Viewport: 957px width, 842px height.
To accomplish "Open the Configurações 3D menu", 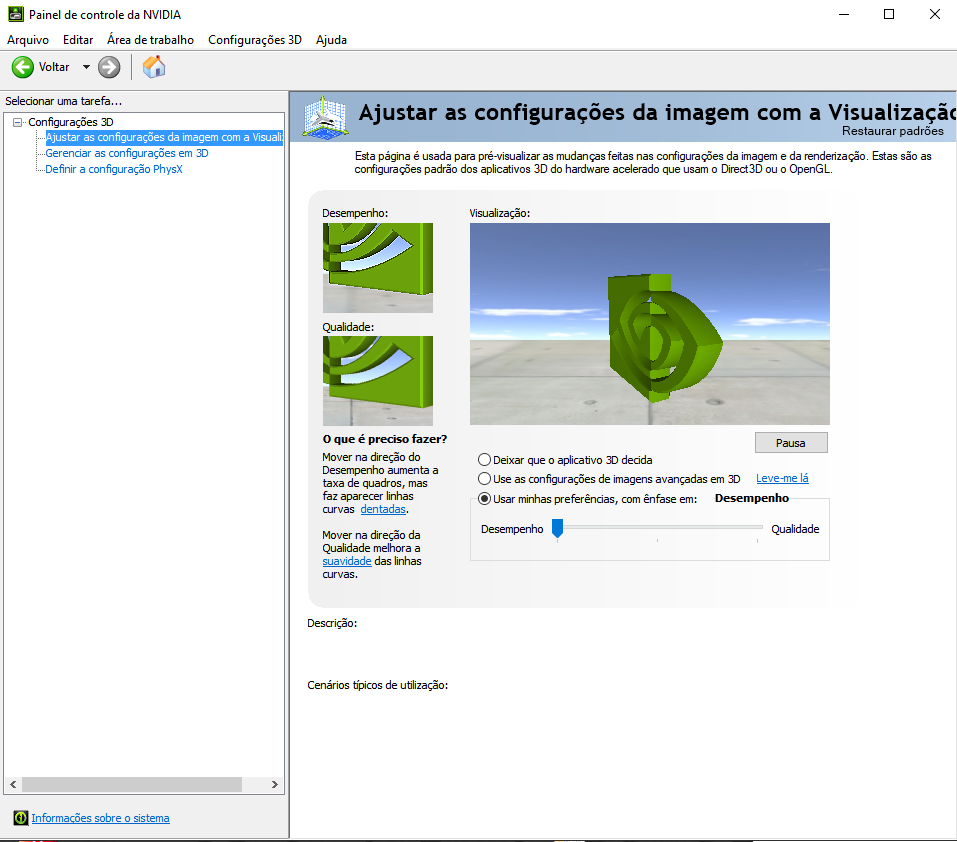I will (255, 40).
